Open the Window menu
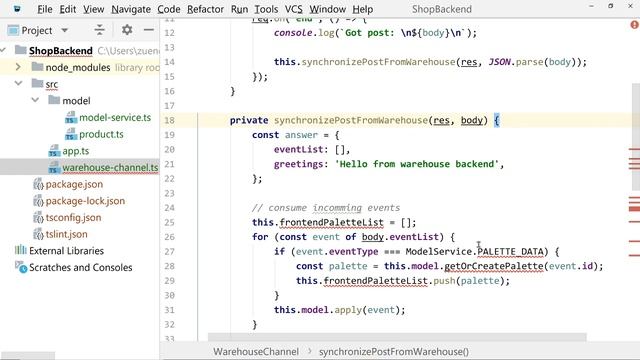Viewport: 640px width, 360px height. click(327, 9)
